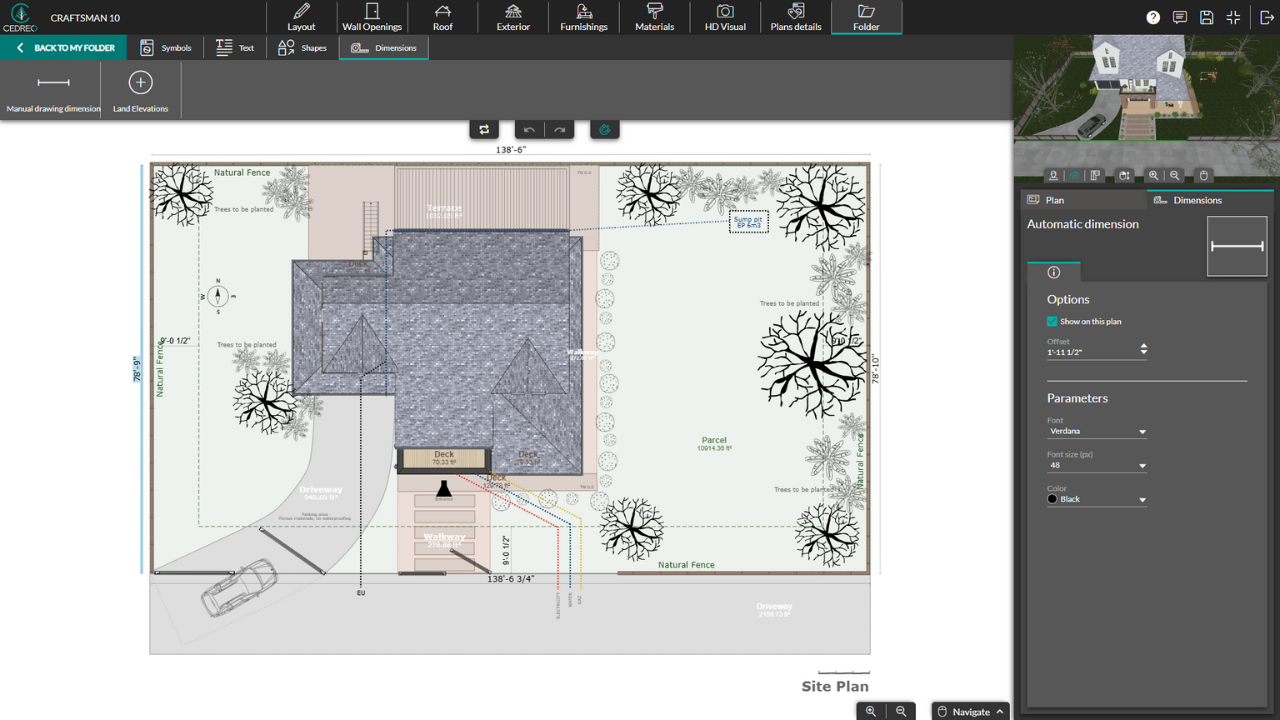Open the Materials section in the top bar
Viewport: 1280px width, 720px height.
pyautogui.click(x=654, y=17)
